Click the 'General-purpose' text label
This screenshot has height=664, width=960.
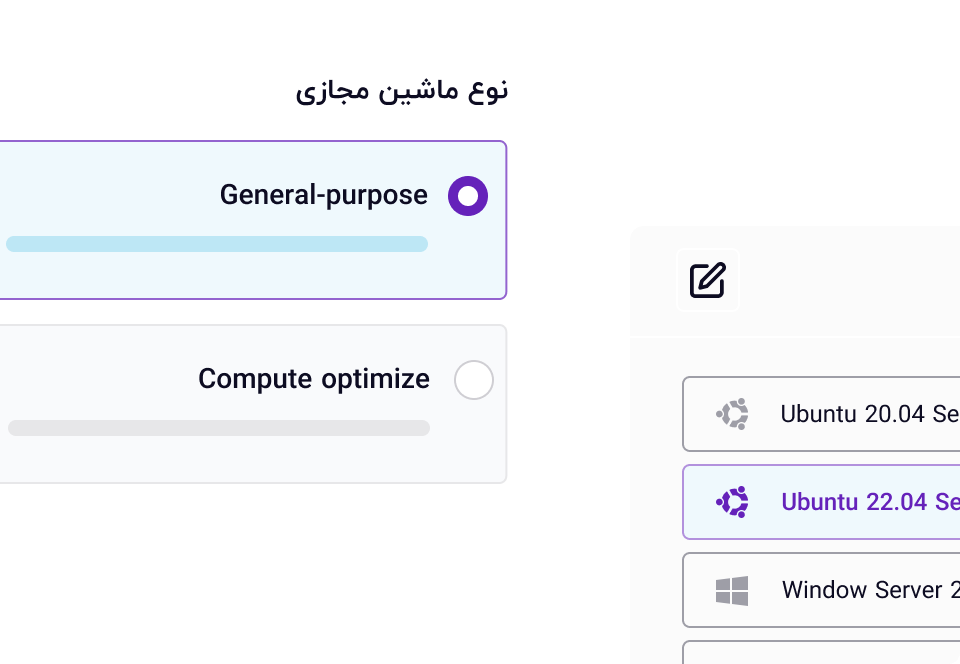click(323, 195)
